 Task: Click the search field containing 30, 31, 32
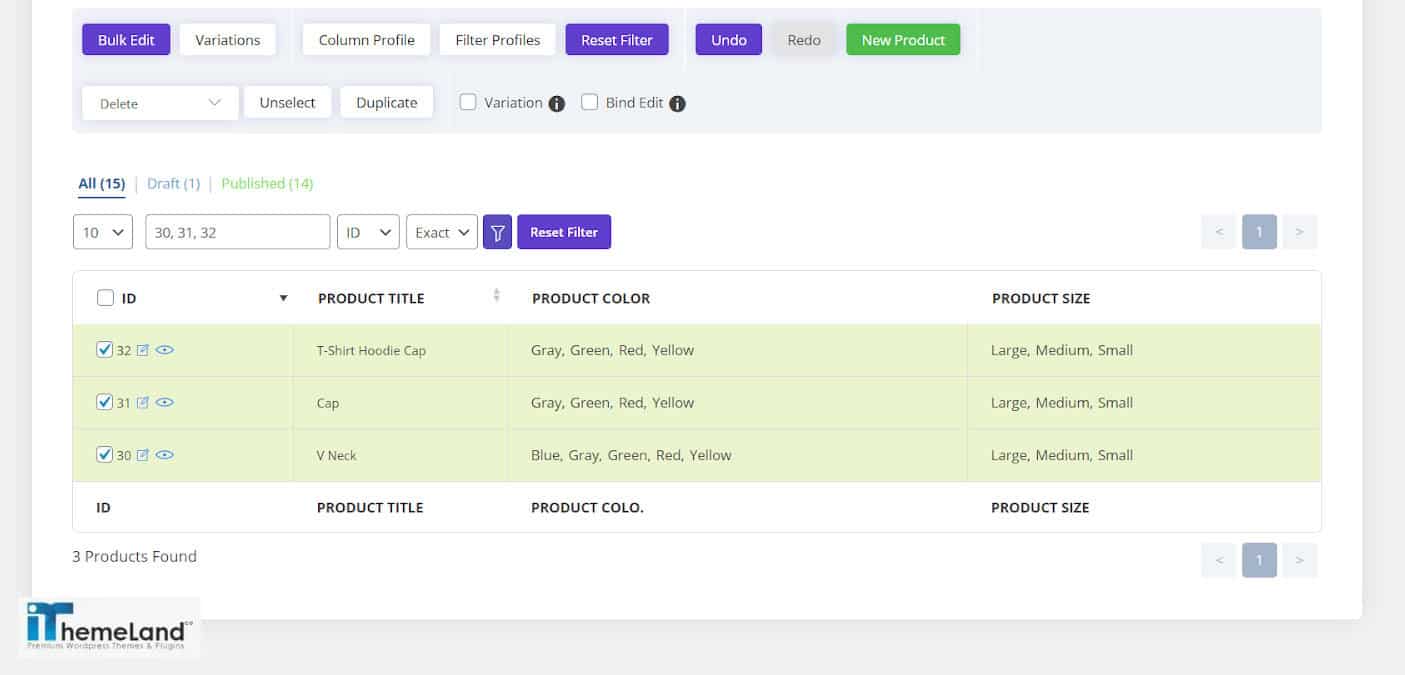click(237, 232)
